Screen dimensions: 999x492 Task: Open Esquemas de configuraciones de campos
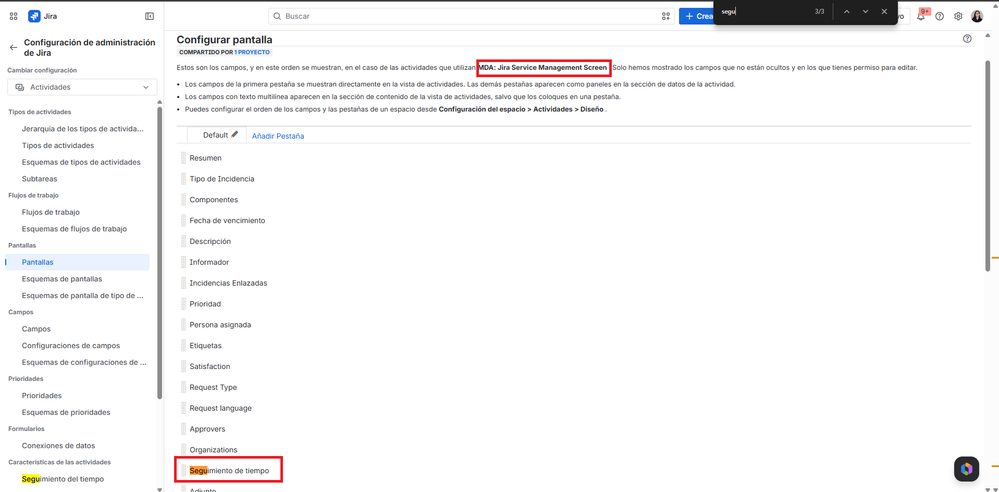pyautogui.click(x=84, y=362)
